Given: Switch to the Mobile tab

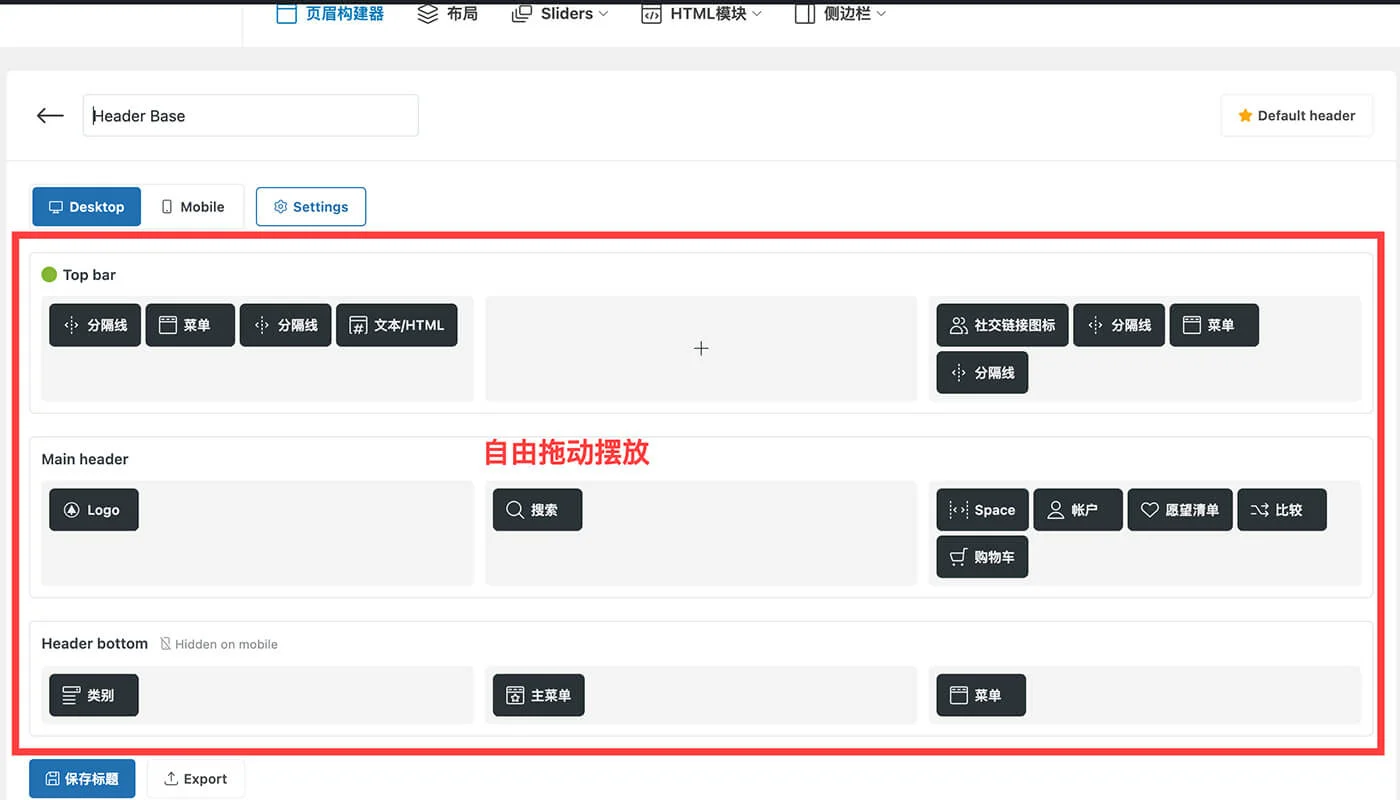Looking at the screenshot, I should point(194,206).
